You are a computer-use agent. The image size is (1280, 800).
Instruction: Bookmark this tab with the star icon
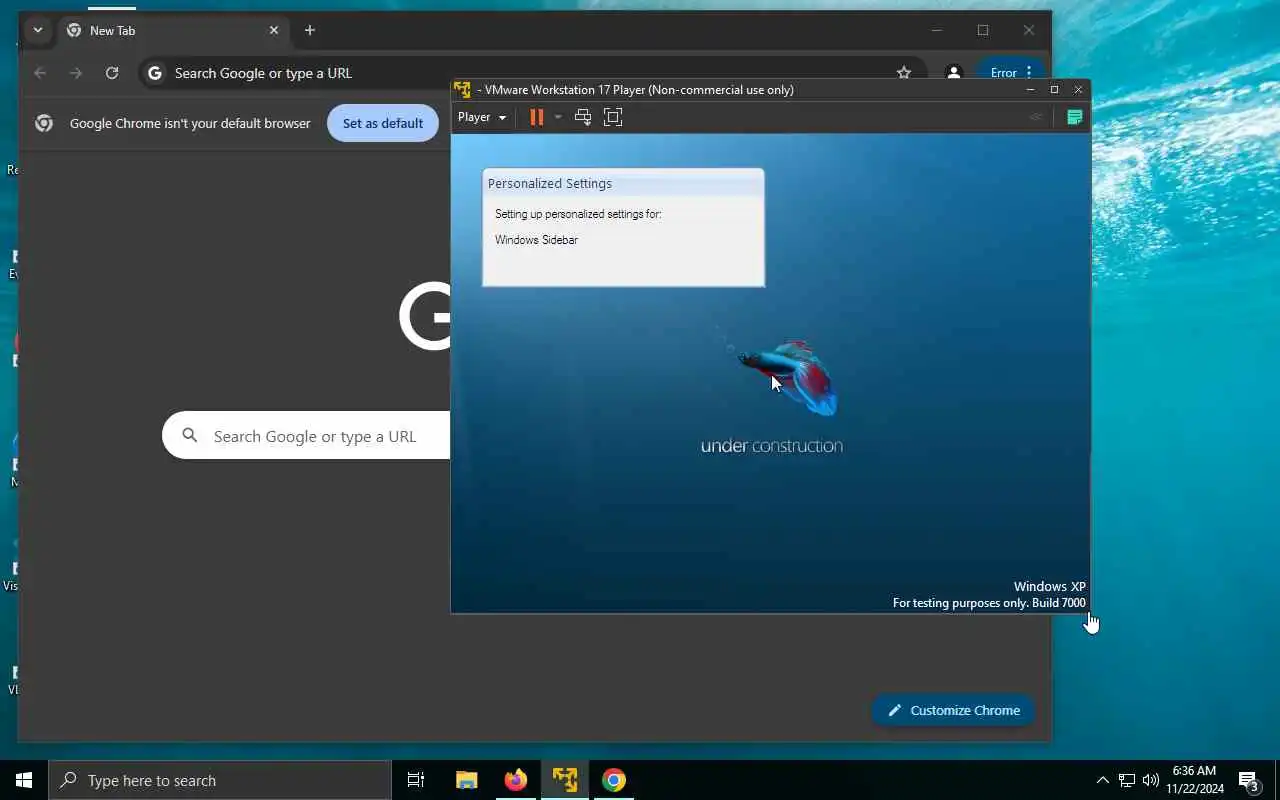point(904,73)
